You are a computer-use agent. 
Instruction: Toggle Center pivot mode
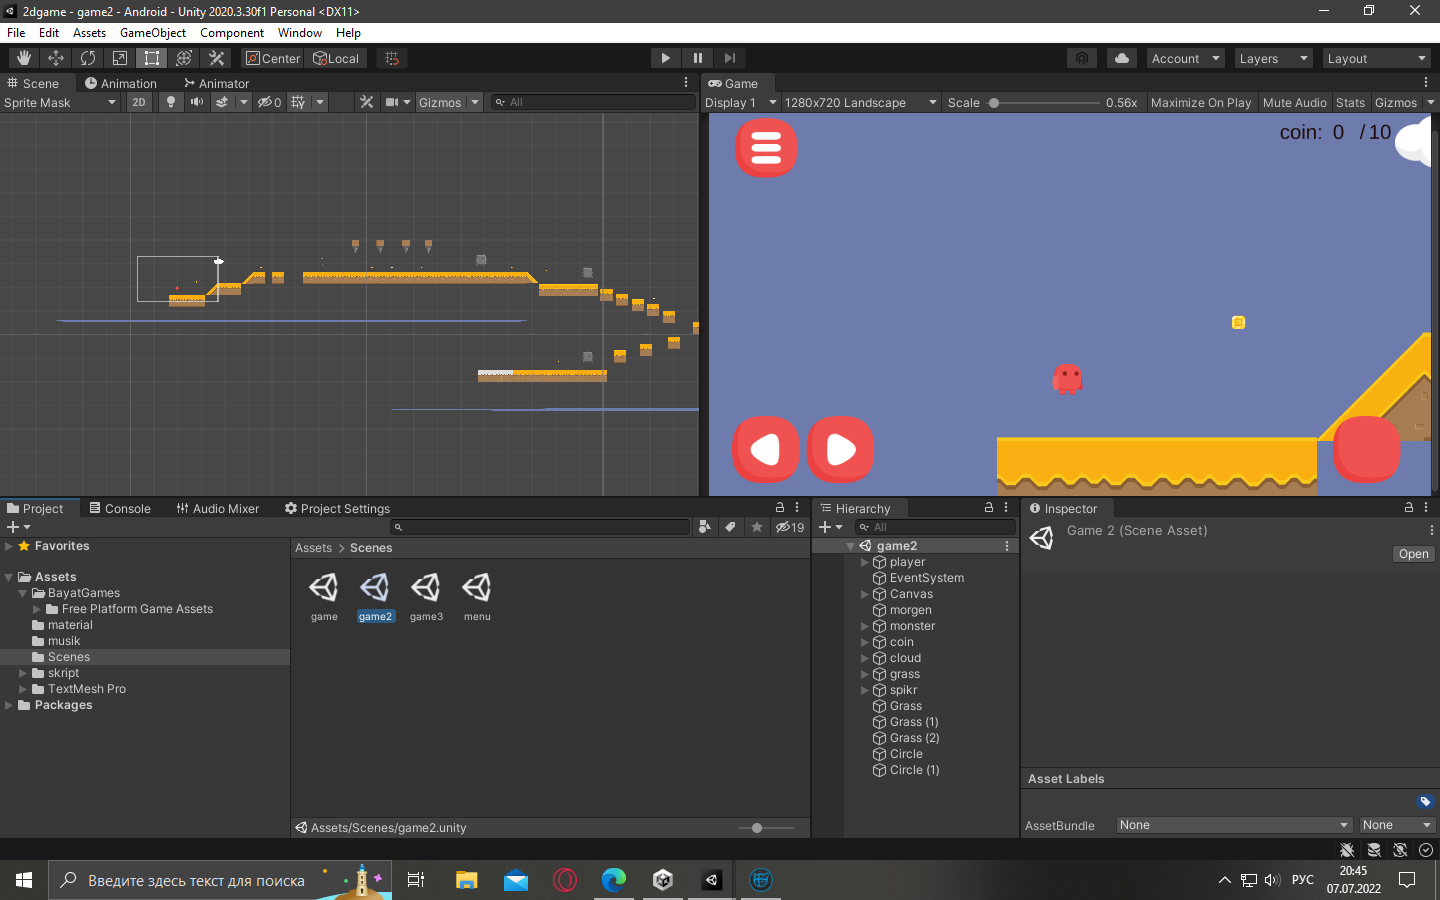[273, 58]
